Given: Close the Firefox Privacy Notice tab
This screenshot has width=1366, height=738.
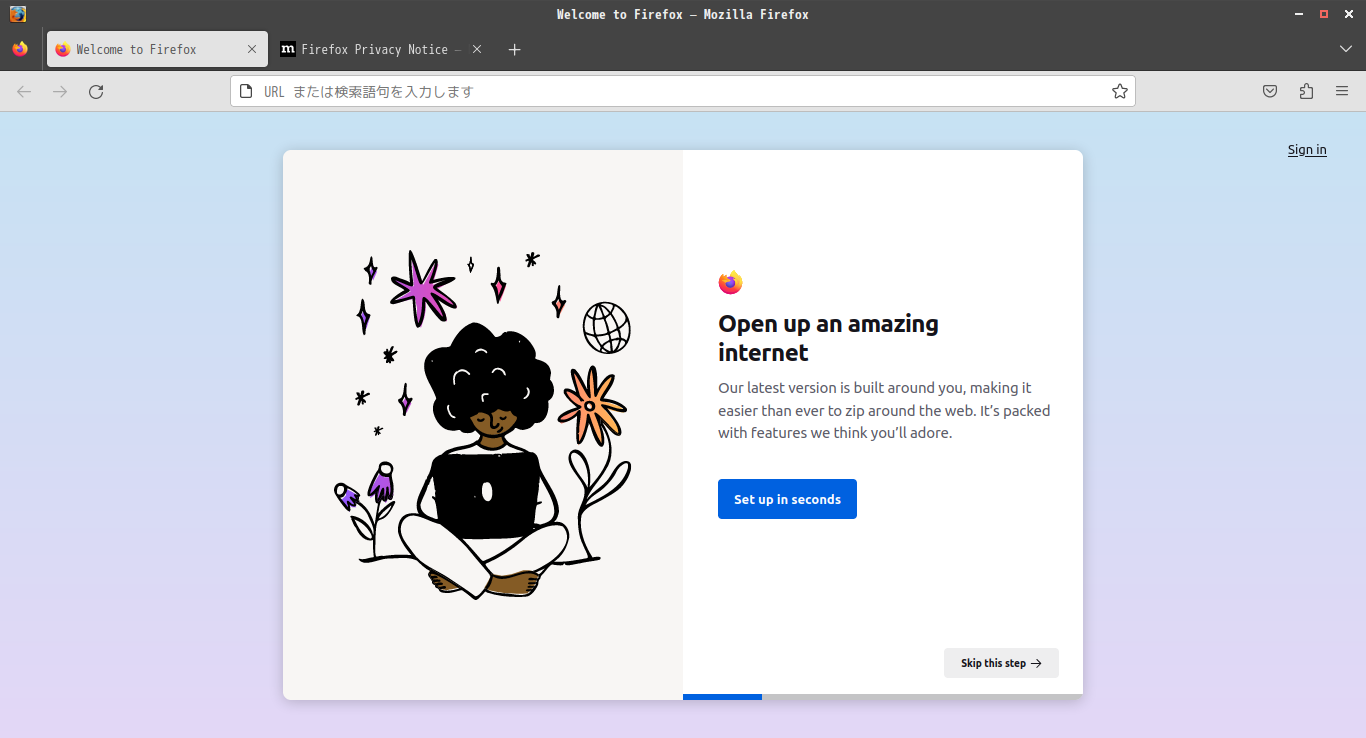Looking at the screenshot, I should [477, 49].
